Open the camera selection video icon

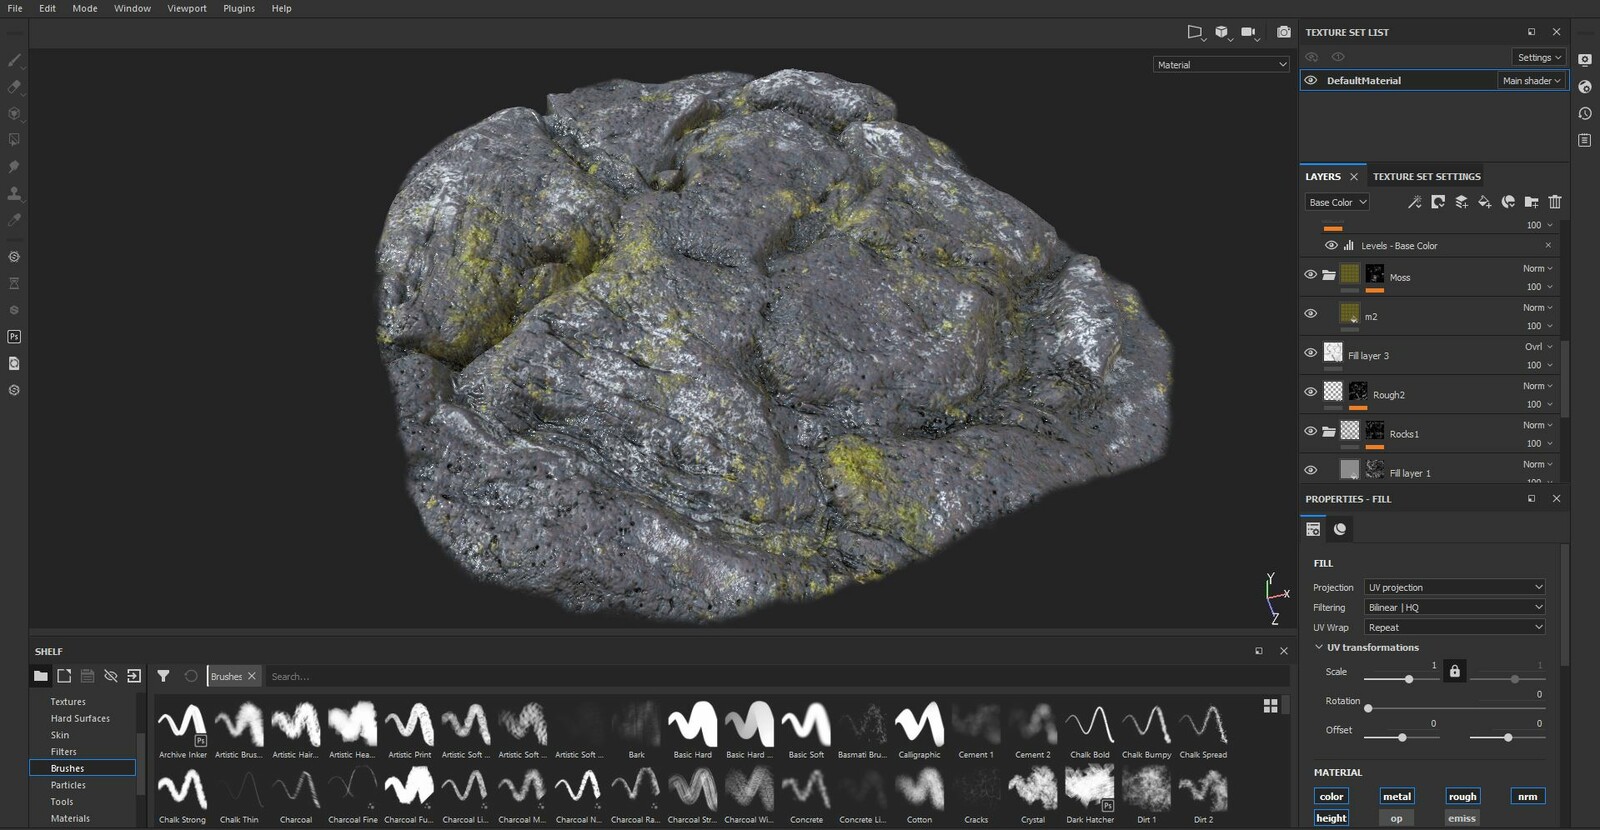coord(1249,32)
